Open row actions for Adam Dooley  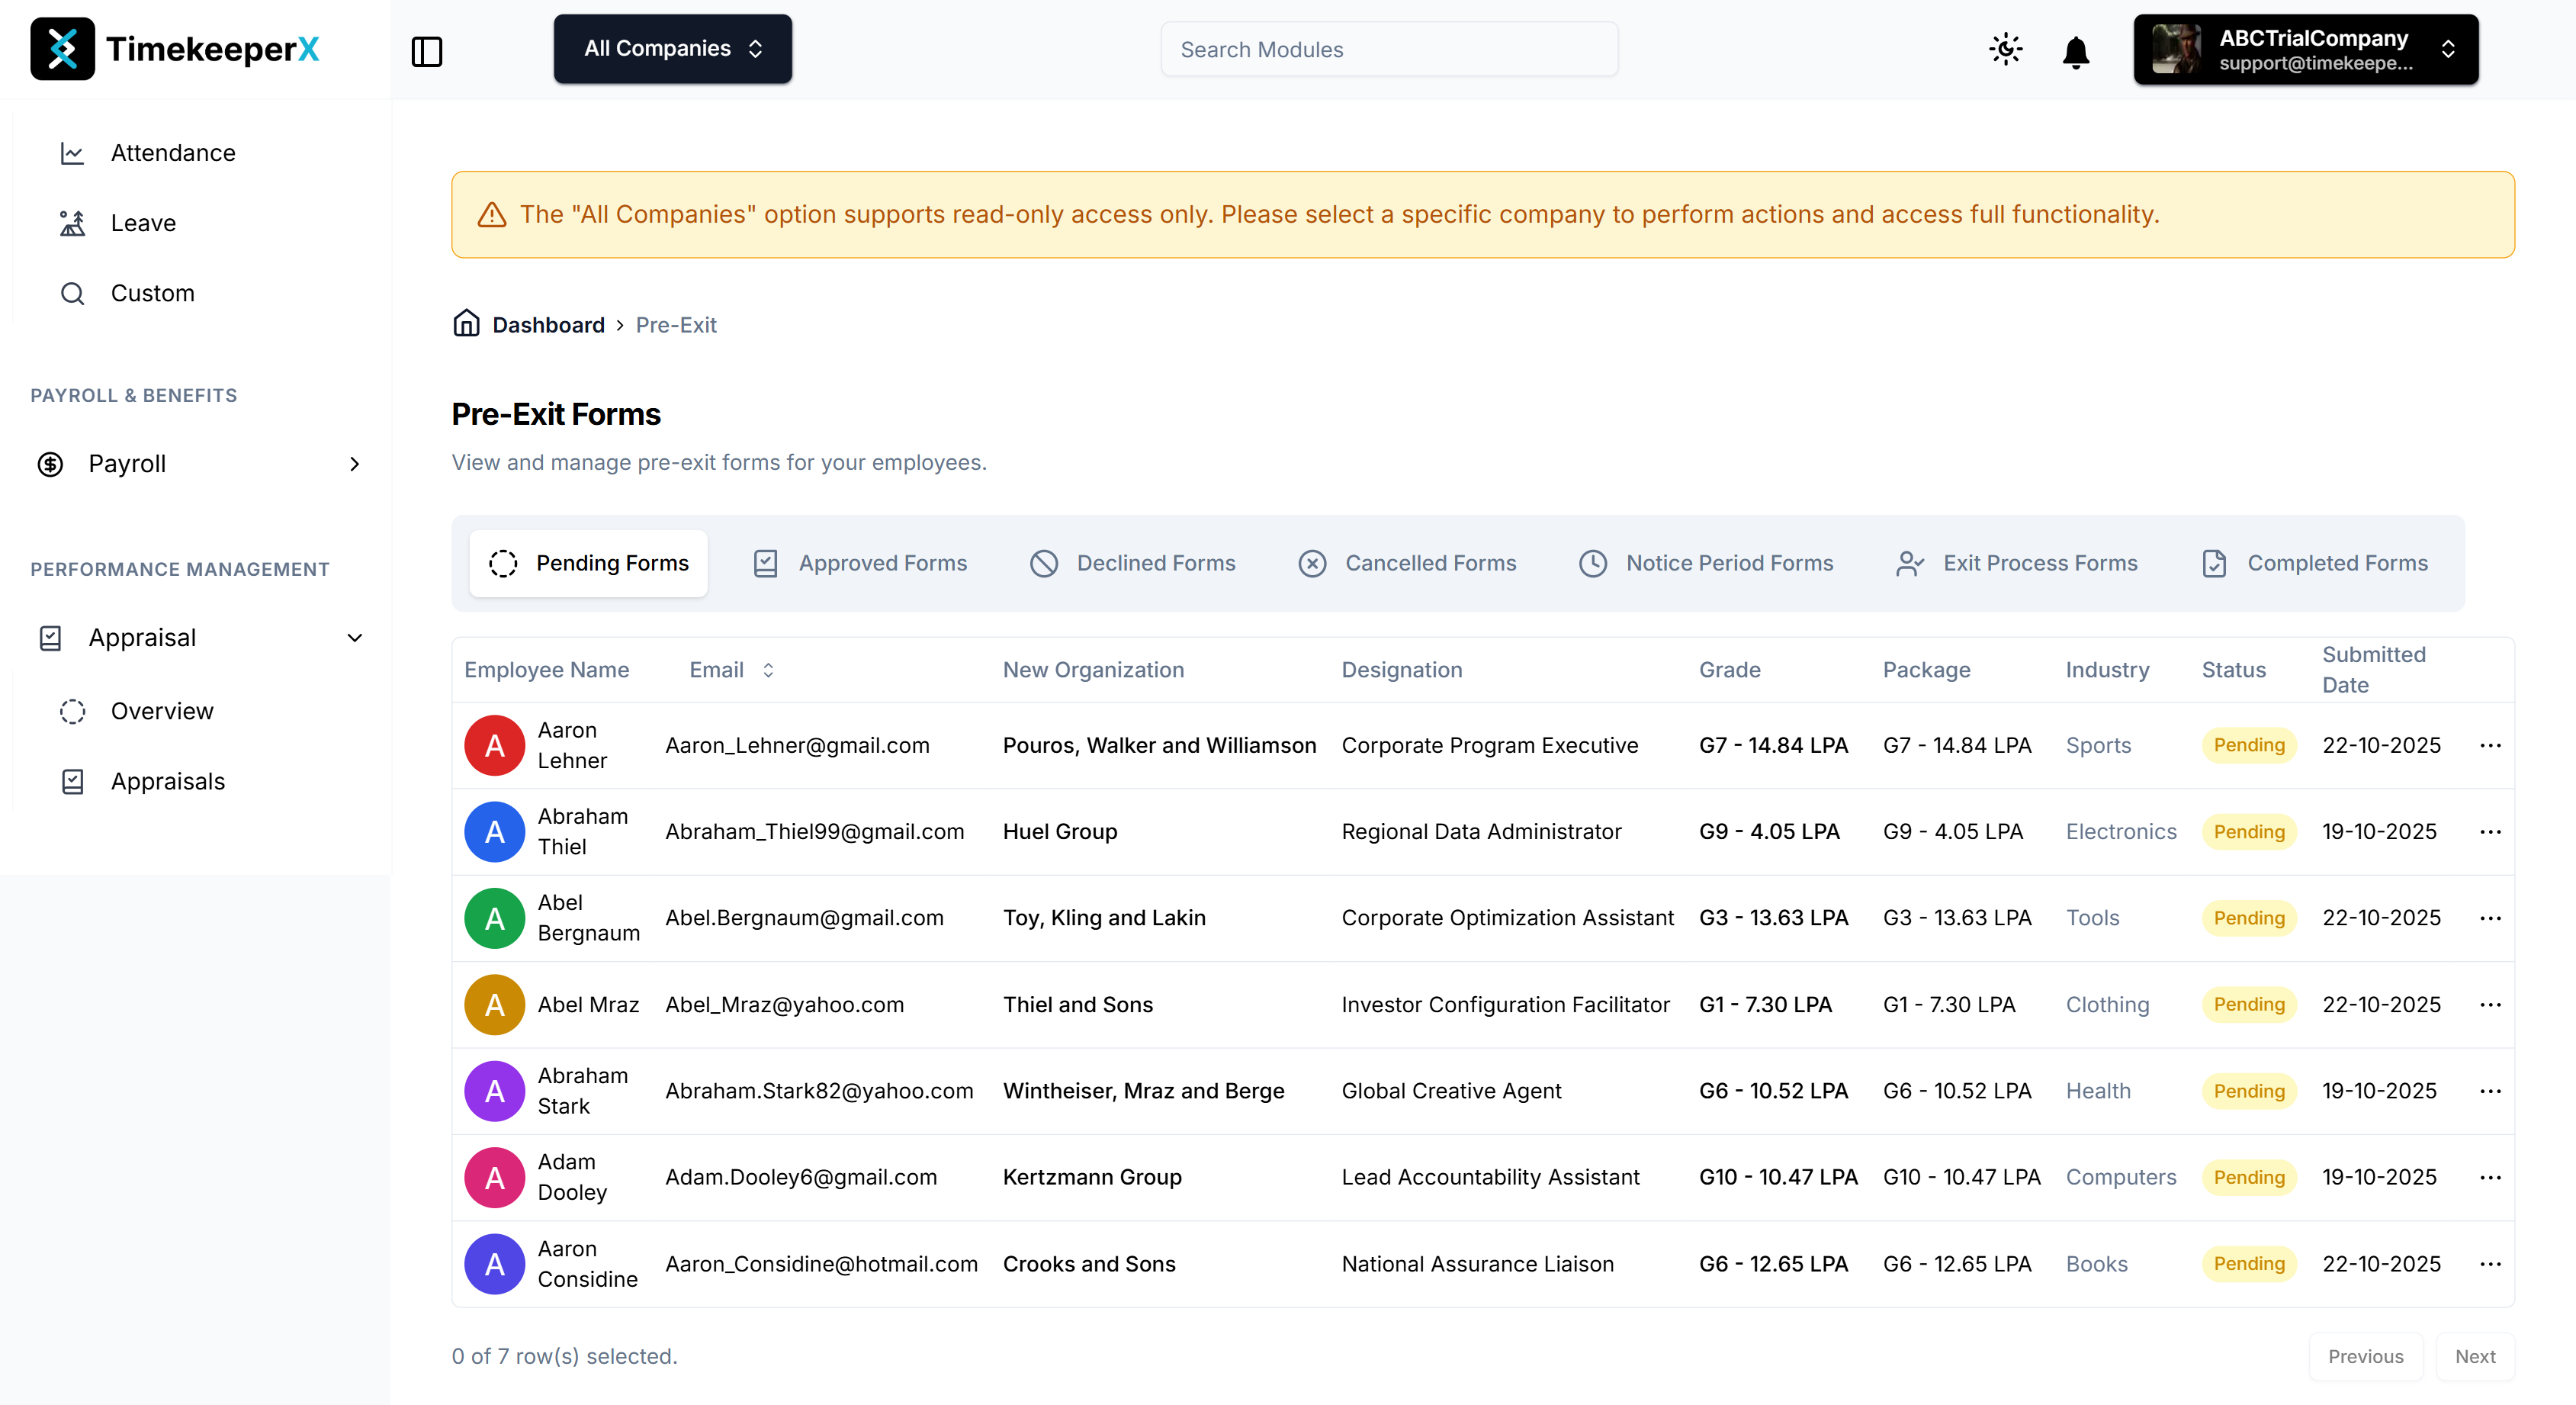(2491, 1178)
